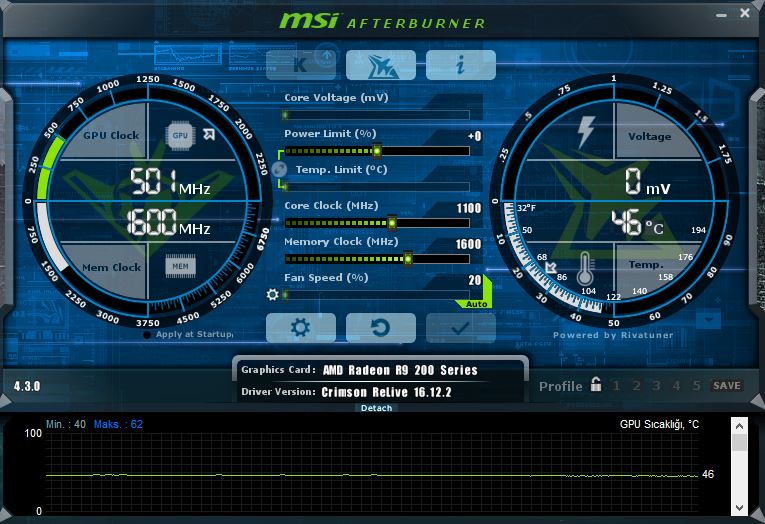This screenshot has width=765, height=524.
Task: Apply changes with the checkmark button
Action: tap(461, 328)
